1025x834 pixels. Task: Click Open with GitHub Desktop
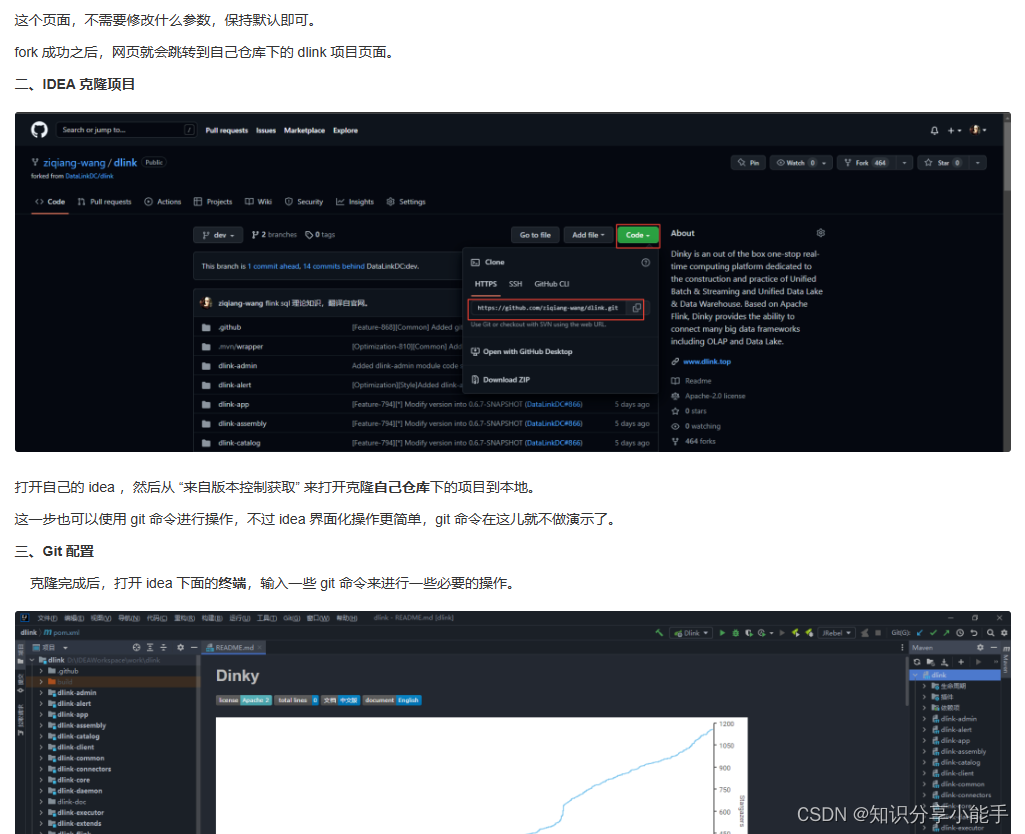[522, 352]
